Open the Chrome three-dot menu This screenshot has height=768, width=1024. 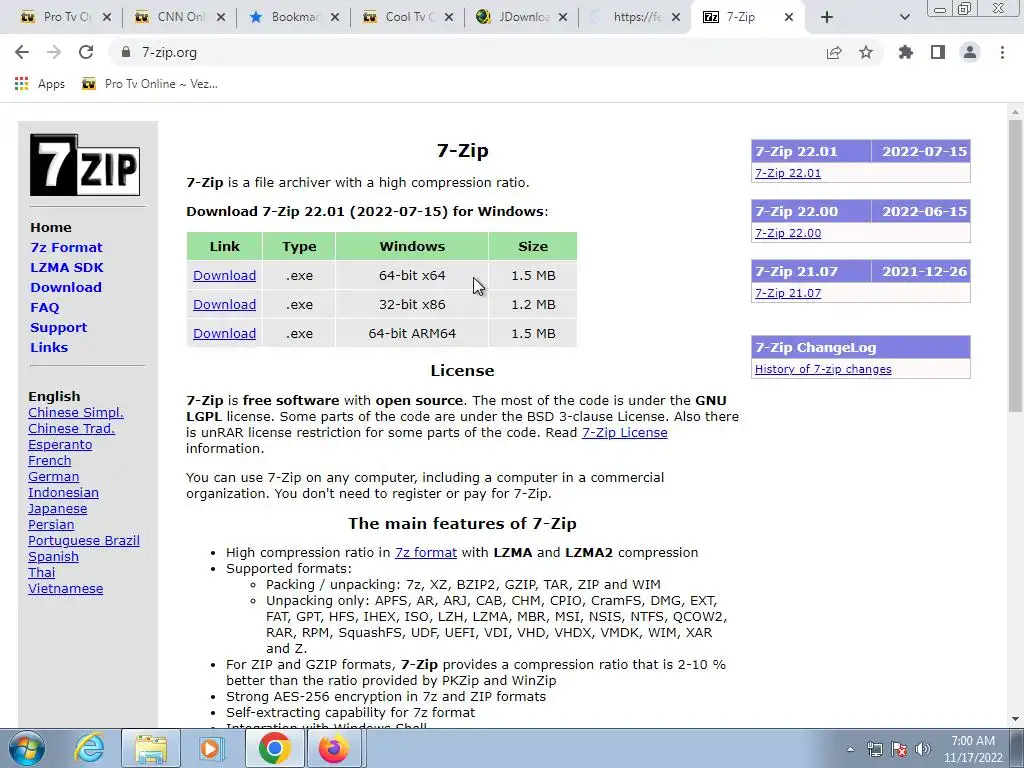click(1002, 52)
